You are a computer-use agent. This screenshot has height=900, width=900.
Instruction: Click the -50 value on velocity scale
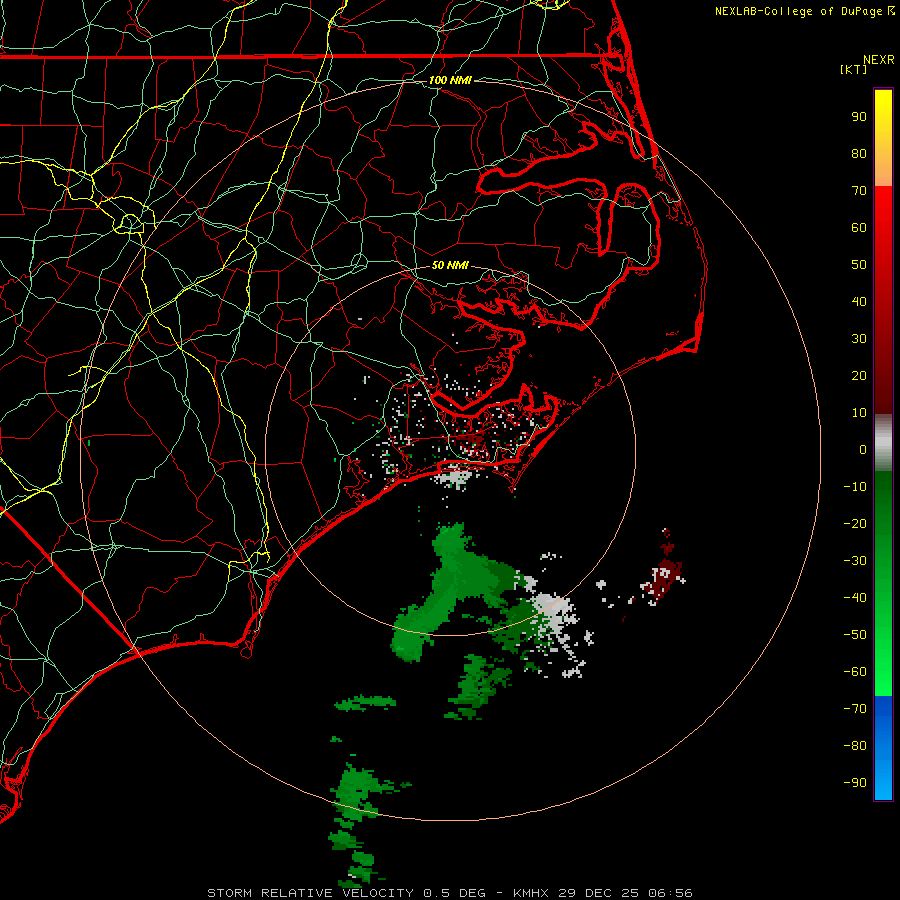tap(855, 635)
